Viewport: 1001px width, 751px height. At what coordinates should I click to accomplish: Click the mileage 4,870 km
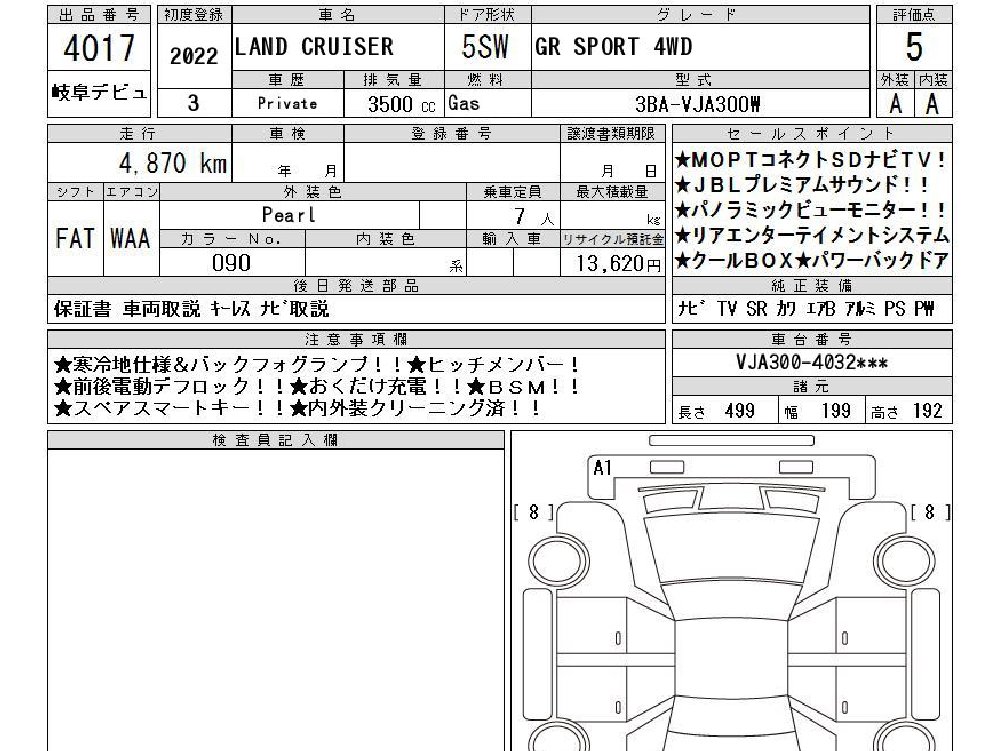pyautogui.click(x=172, y=163)
